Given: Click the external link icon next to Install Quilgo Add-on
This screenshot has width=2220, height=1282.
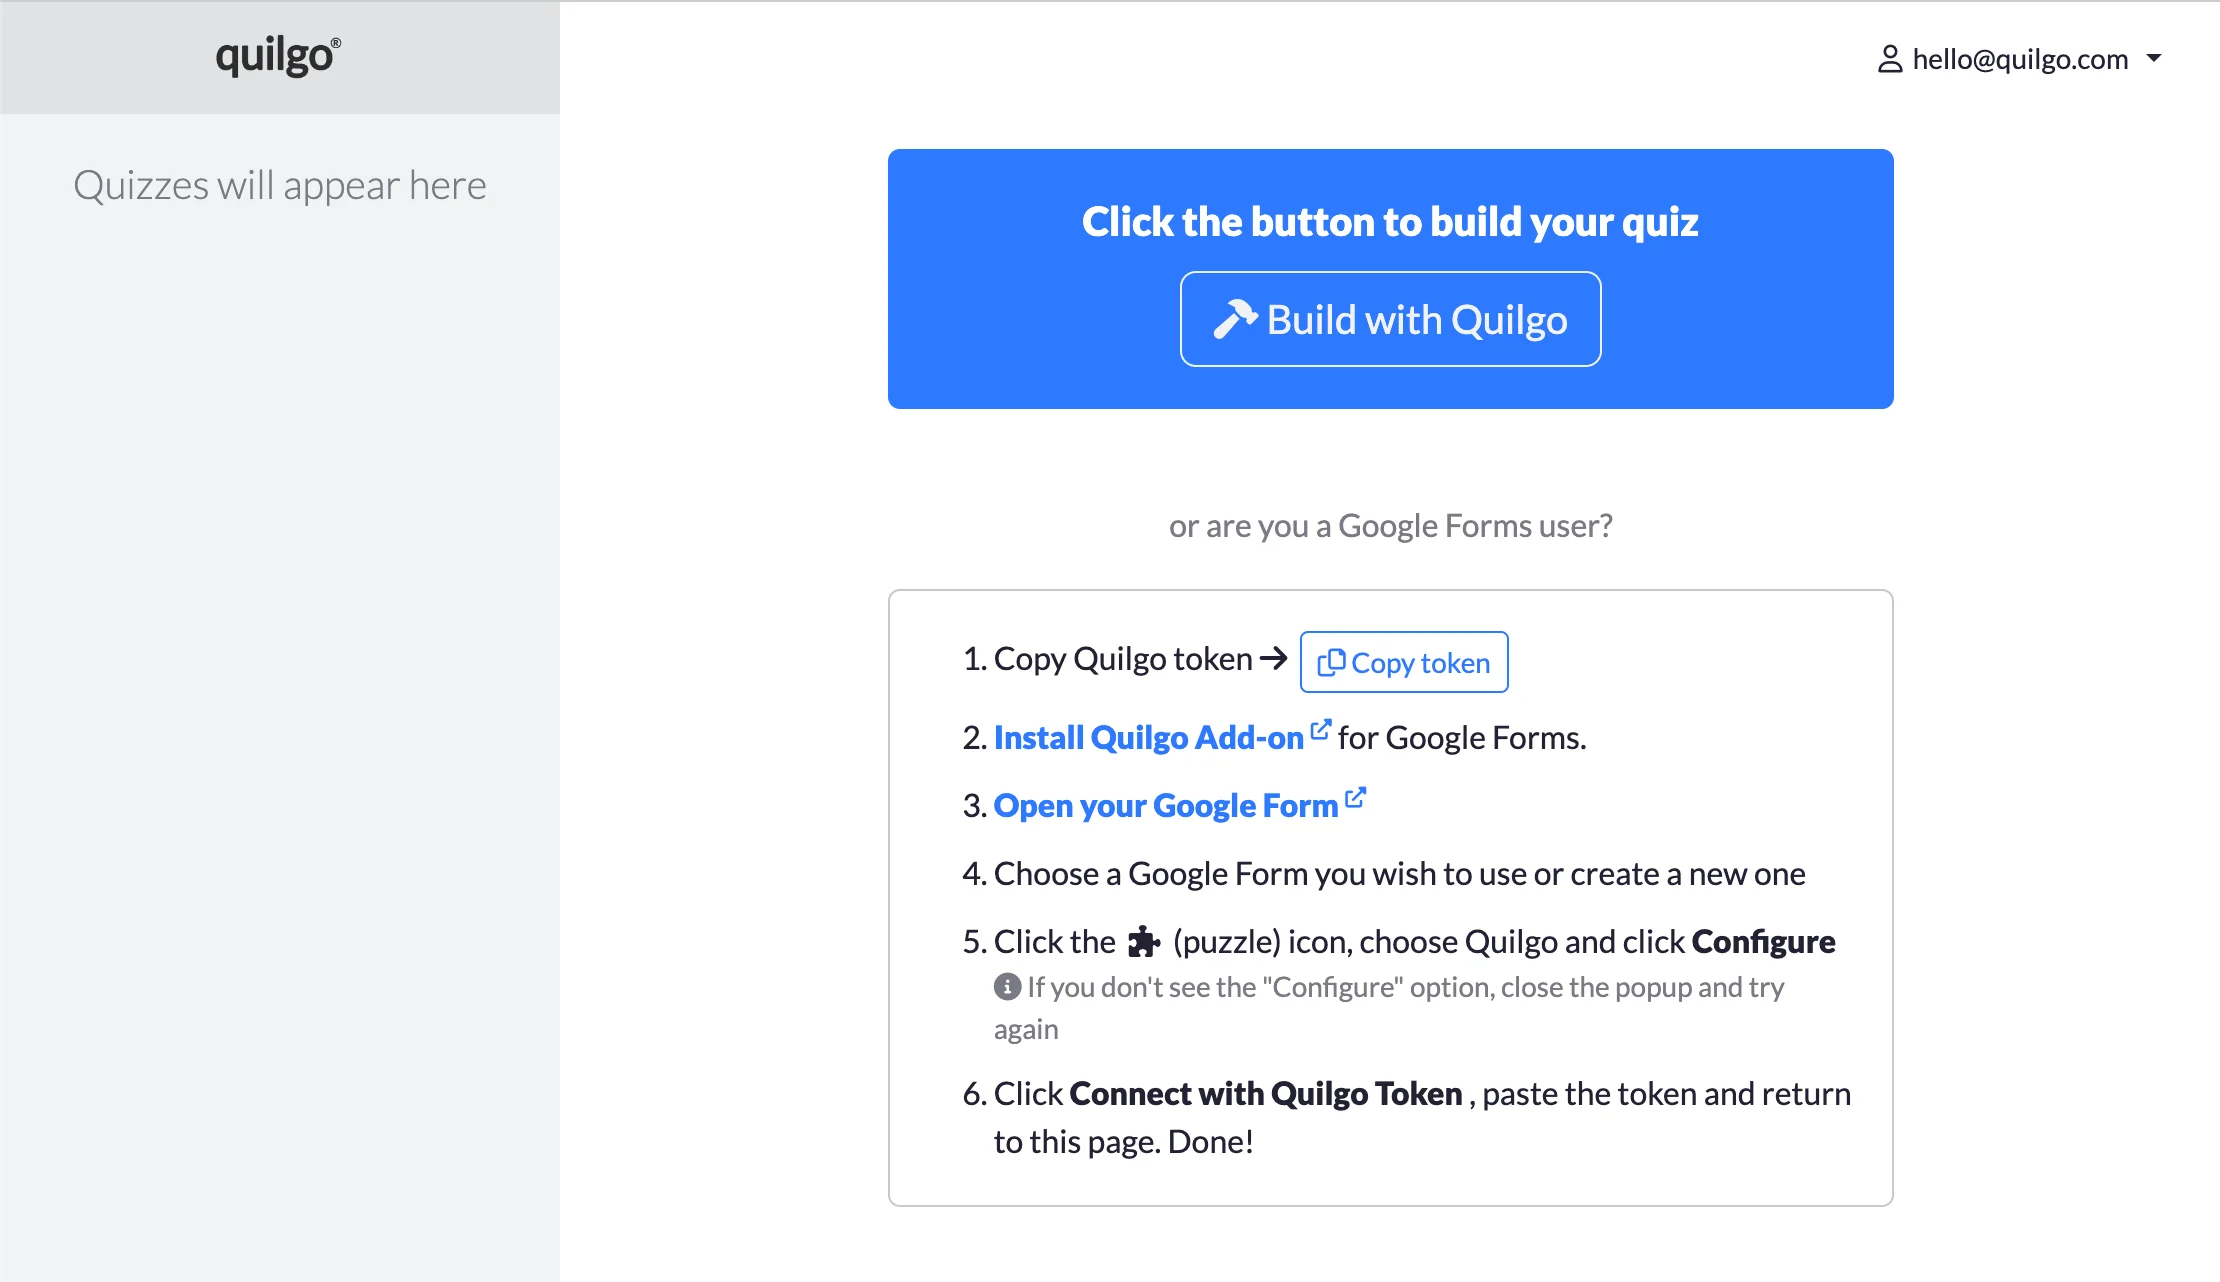Looking at the screenshot, I should point(1321,726).
